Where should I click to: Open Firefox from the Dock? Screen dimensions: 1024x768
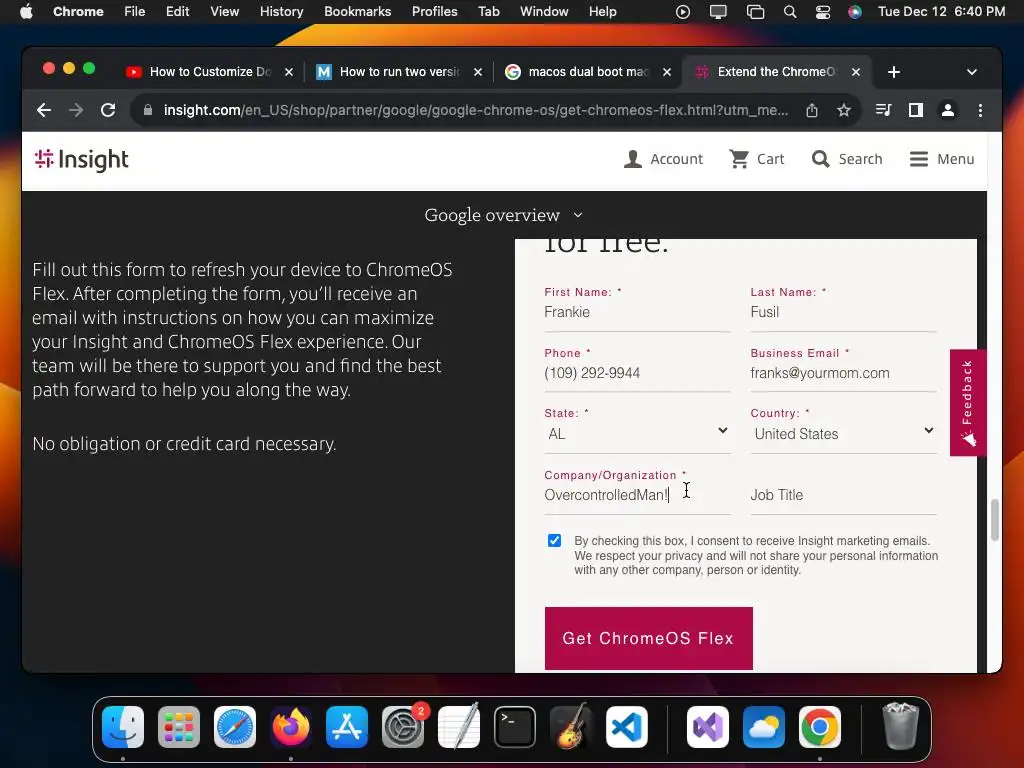(x=291, y=727)
